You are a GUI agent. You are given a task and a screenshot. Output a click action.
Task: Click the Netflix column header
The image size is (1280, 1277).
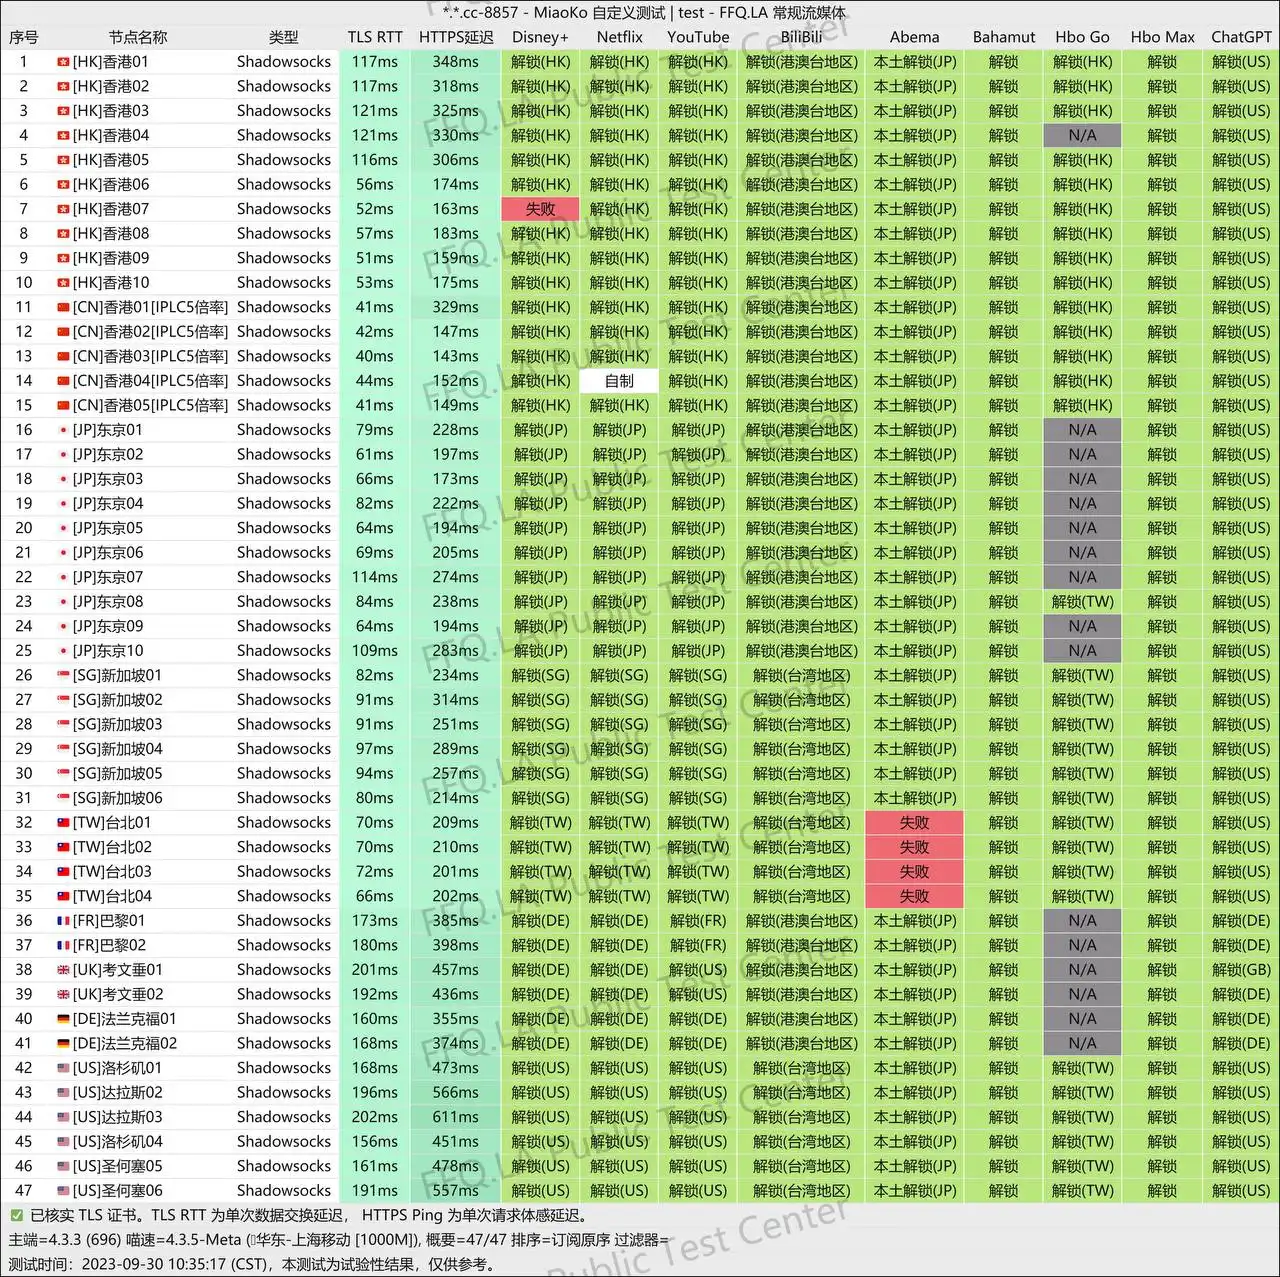point(620,37)
